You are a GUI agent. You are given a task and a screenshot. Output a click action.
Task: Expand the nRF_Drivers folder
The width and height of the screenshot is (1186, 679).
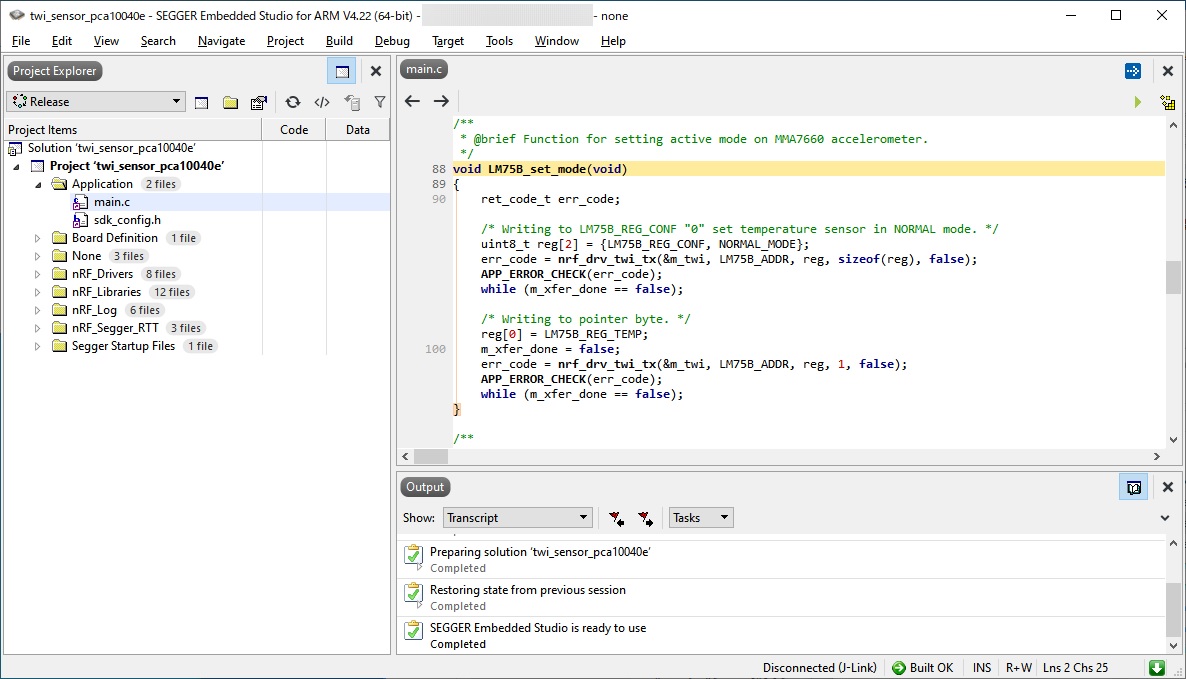click(x=38, y=274)
